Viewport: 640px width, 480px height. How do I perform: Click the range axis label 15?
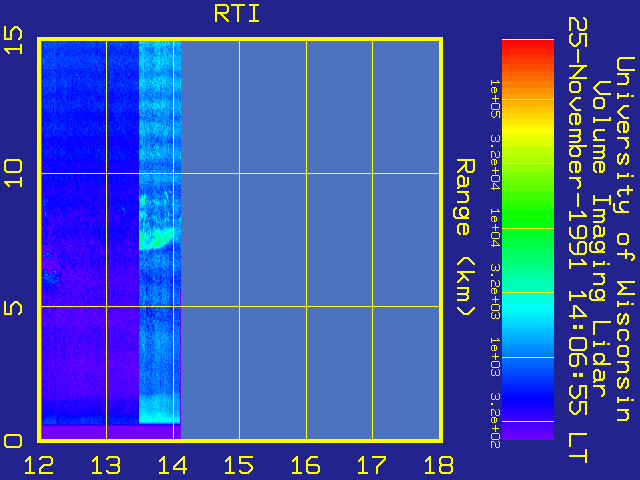point(13,40)
